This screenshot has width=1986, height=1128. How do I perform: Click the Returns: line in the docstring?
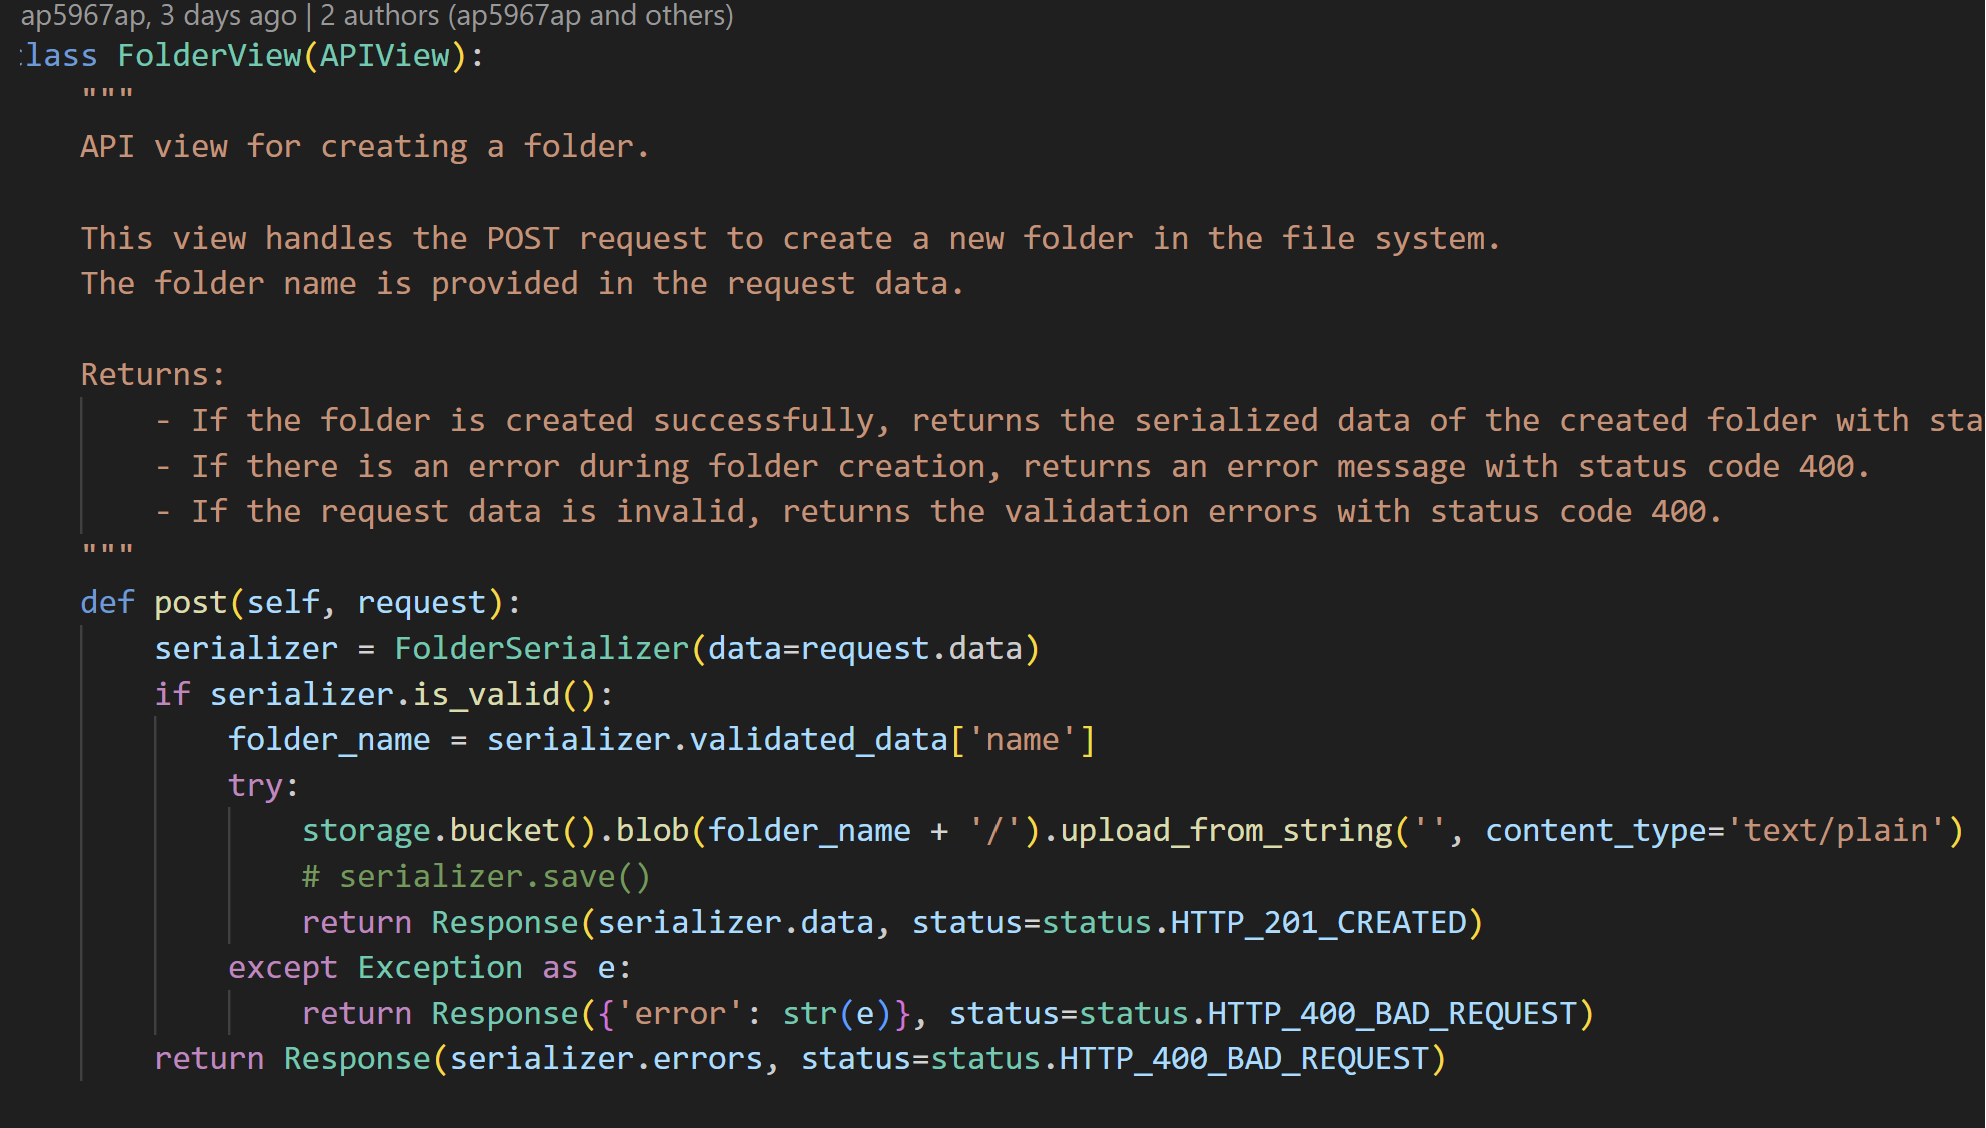point(148,373)
